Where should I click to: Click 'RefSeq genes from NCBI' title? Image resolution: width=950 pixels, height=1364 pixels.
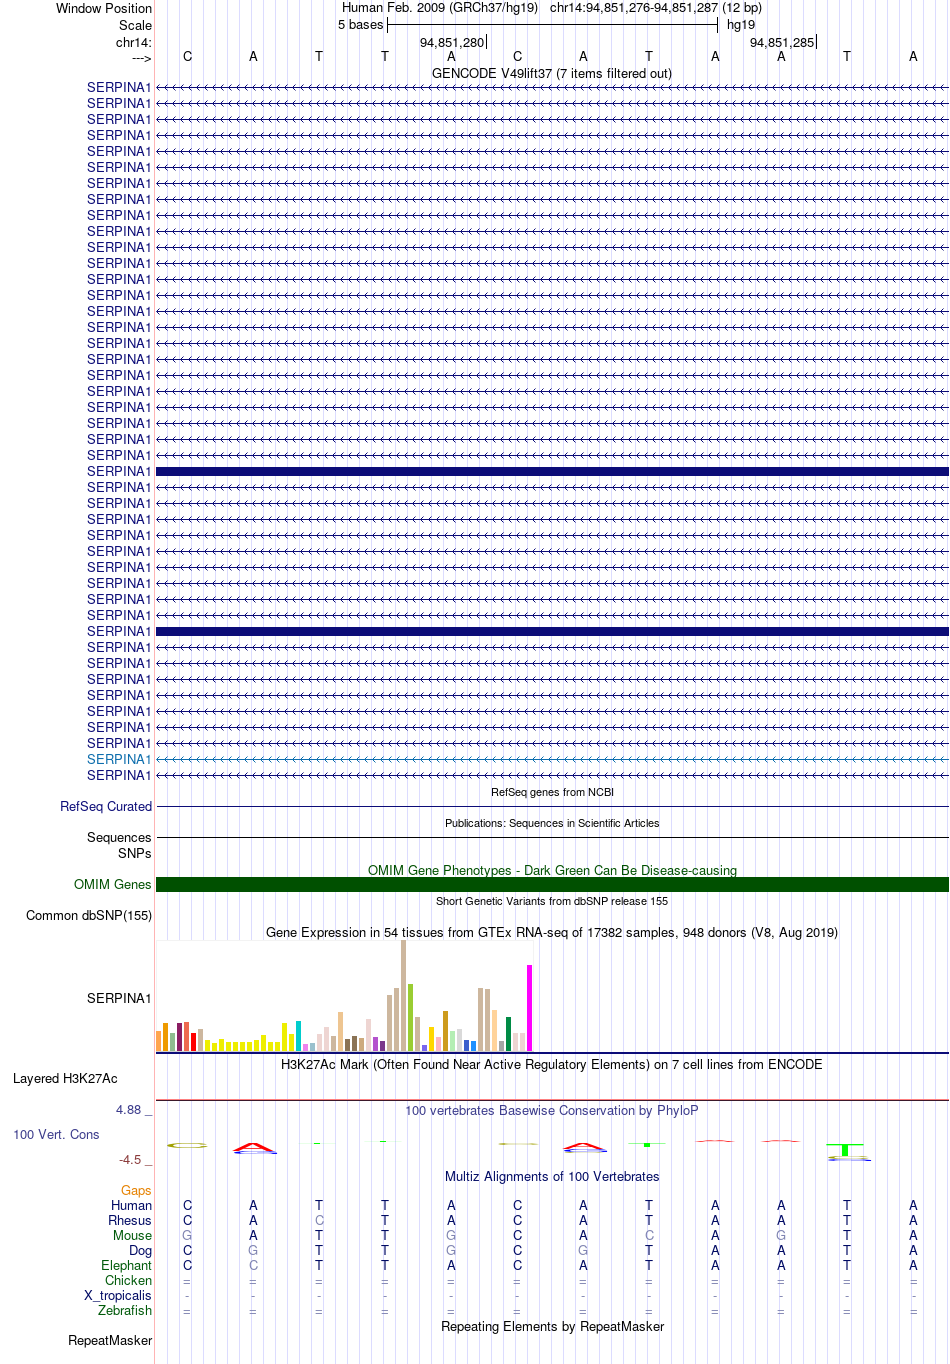point(552,792)
